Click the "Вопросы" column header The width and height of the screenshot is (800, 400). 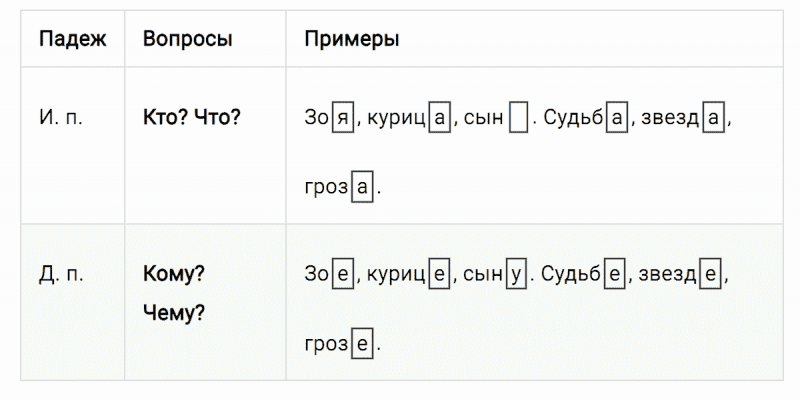[188, 40]
